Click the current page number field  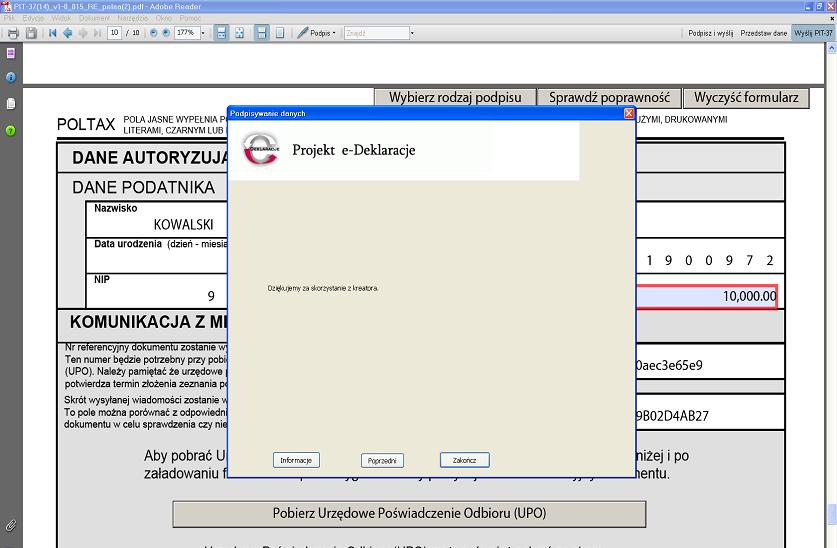click(114, 33)
